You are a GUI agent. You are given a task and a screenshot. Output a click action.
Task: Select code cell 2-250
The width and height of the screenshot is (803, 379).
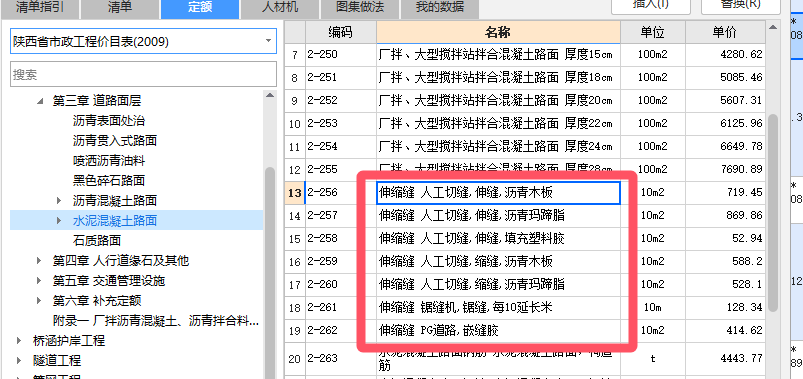(341, 55)
